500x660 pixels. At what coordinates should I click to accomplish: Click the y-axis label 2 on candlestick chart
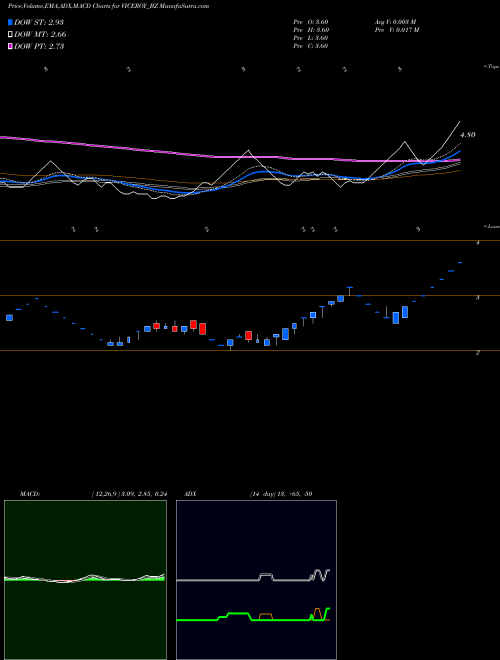pyautogui.click(x=478, y=353)
